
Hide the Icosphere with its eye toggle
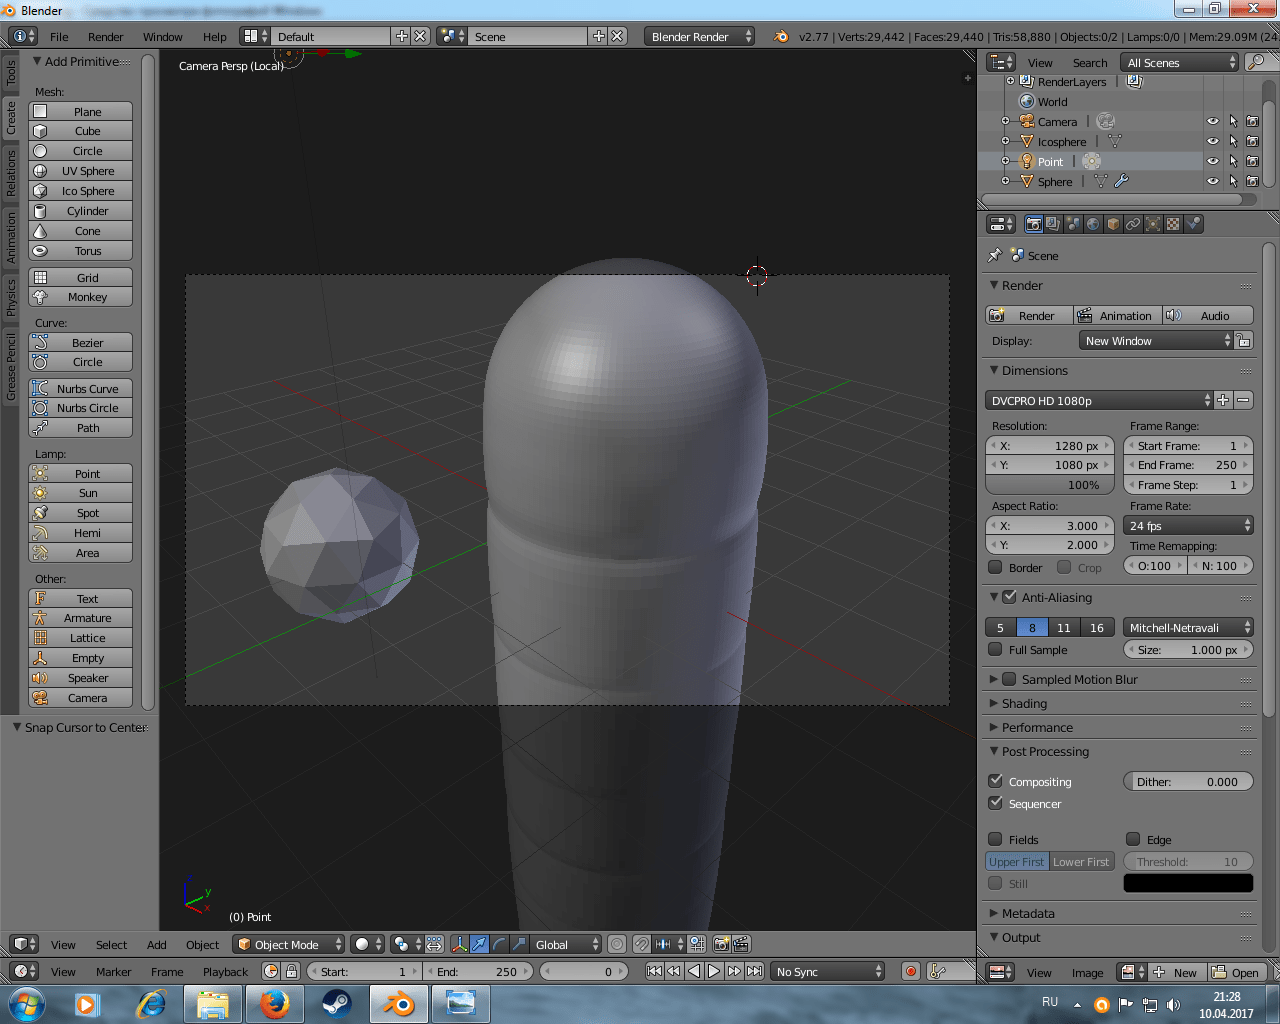tap(1212, 141)
